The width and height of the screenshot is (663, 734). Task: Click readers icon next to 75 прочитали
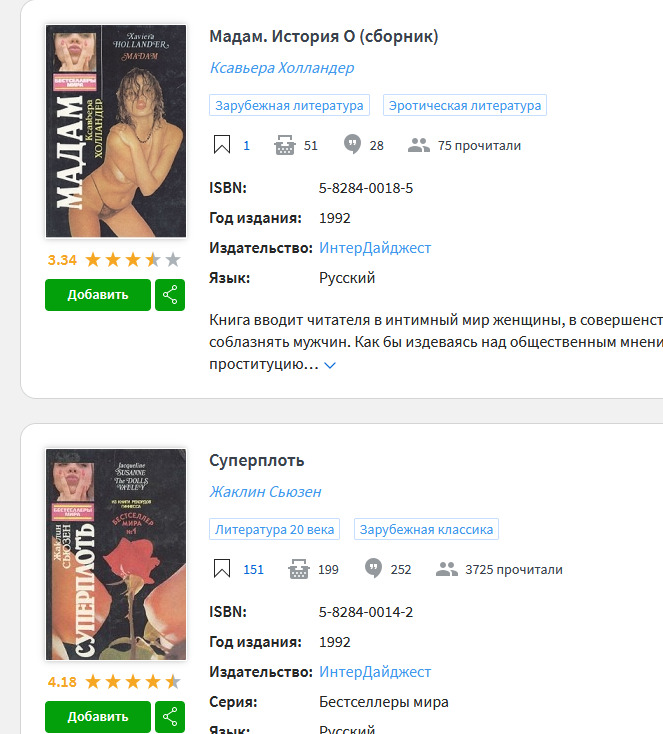coord(419,145)
